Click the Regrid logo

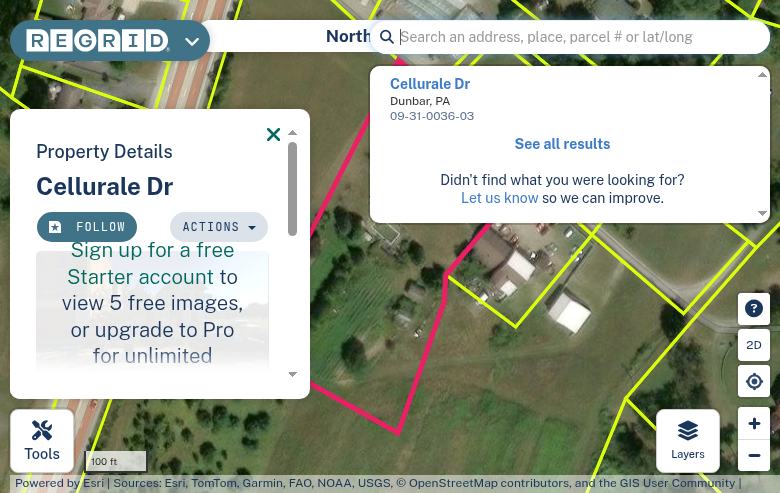pyautogui.click(x=98, y=41)
